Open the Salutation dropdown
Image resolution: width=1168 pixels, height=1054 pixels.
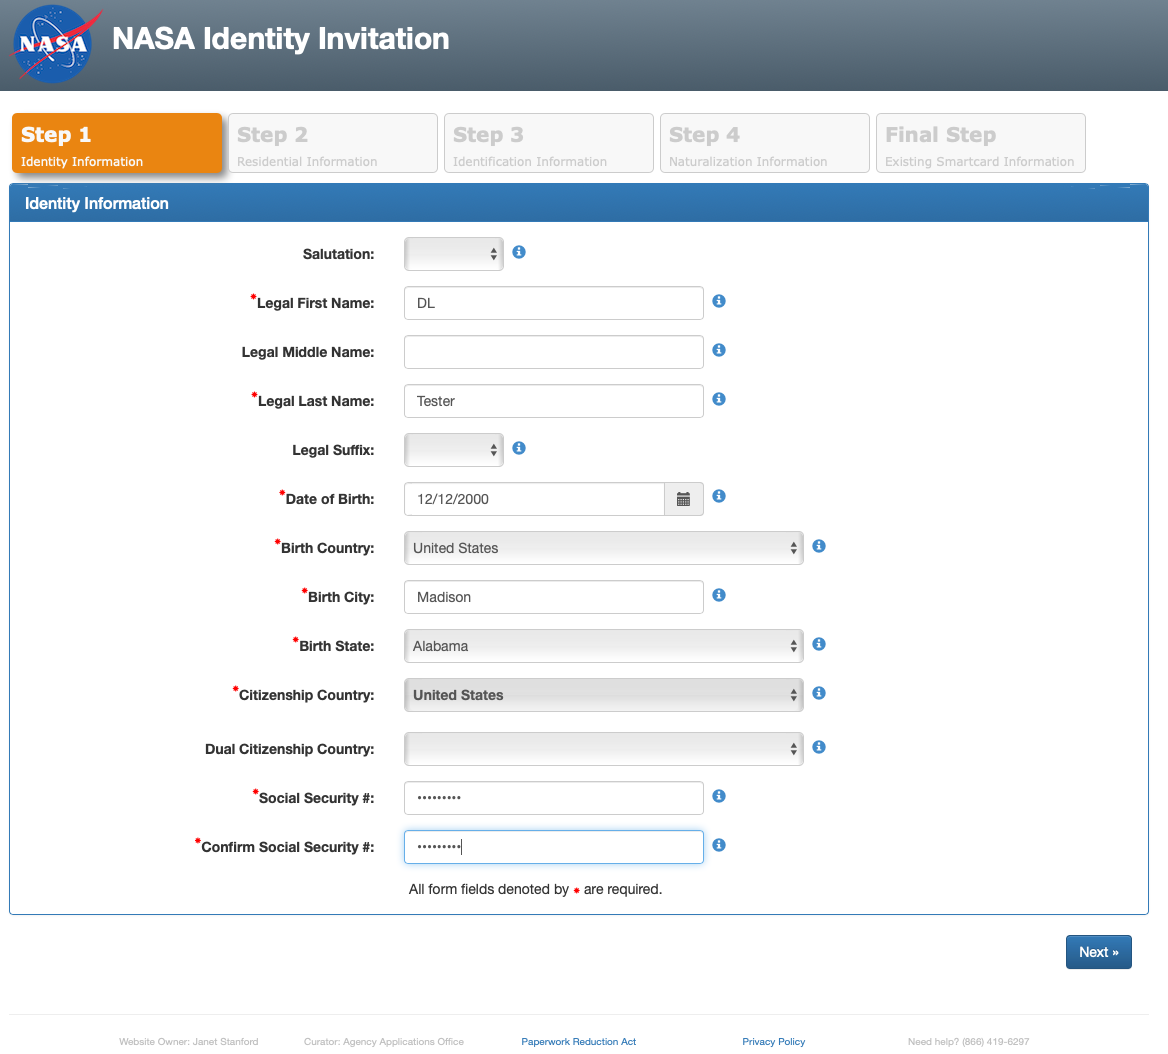454,254
